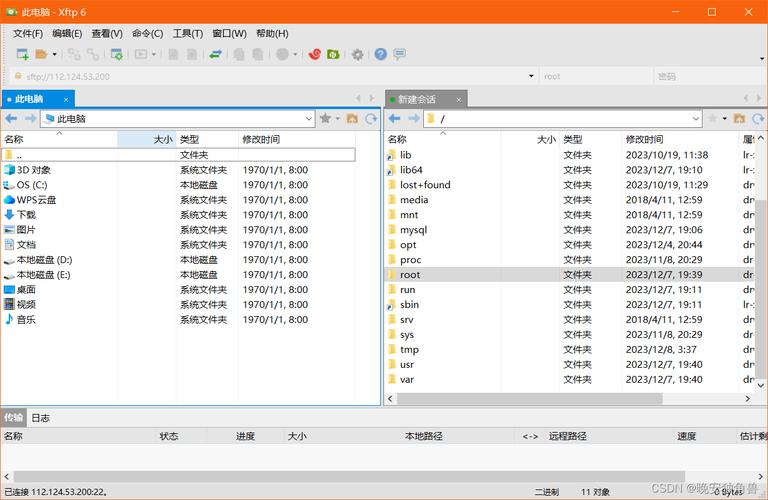Open the 文件(F) menu
This screenshot has height=500, width=768.
pos(28,33)
